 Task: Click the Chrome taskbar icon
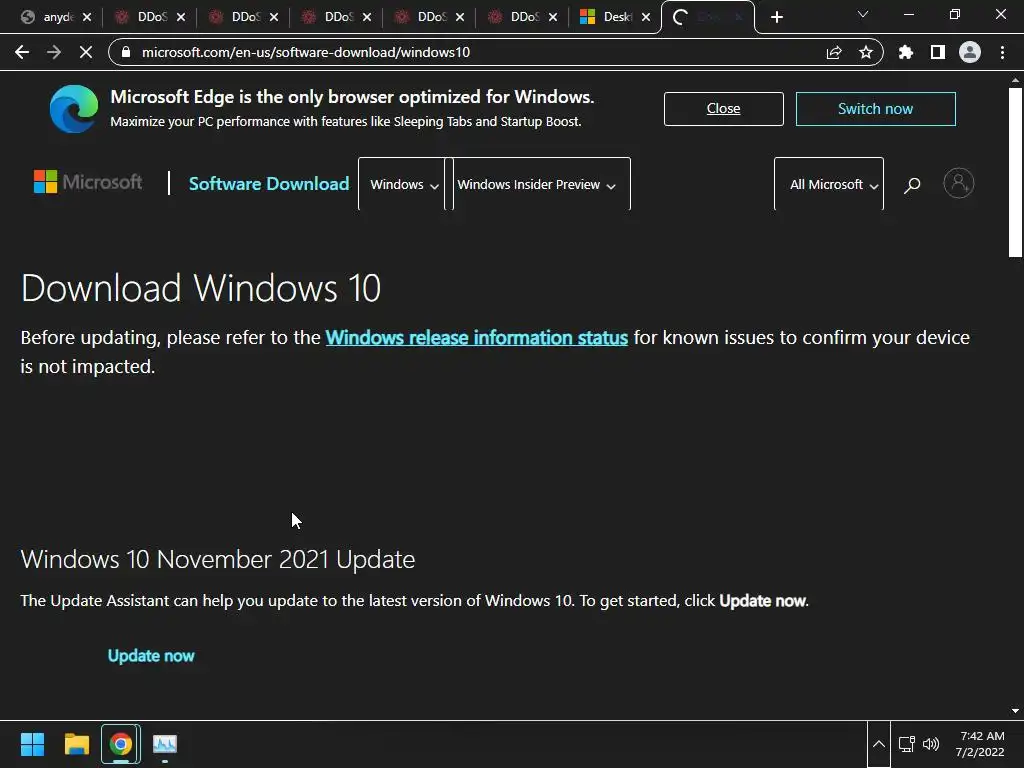click(x=121, y=744)
